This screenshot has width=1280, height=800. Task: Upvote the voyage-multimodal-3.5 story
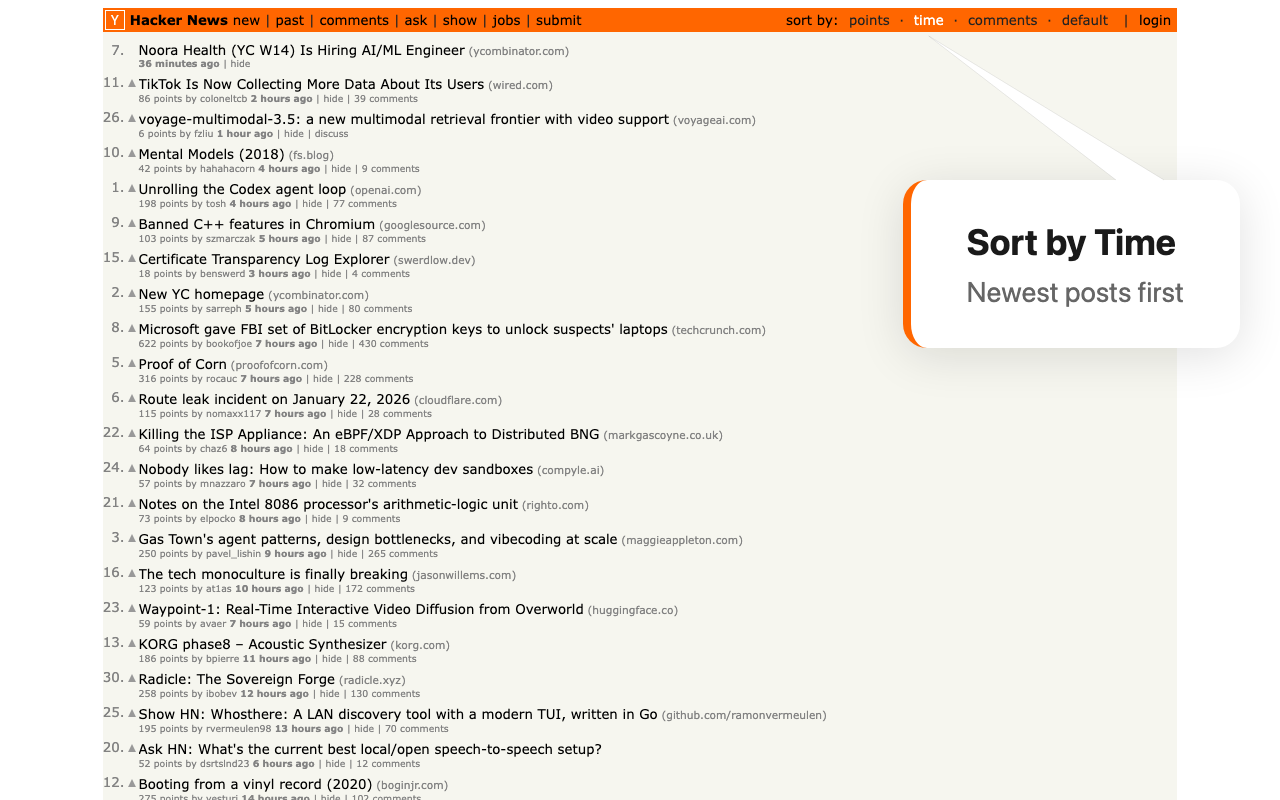(x=132, y=118)
